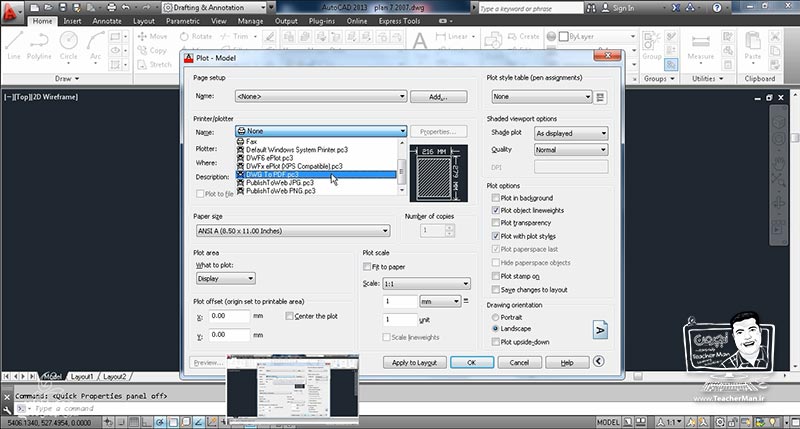Enable Plot stamp on checkbox
The width and height of the screenshot is (800, 429).
495,276
